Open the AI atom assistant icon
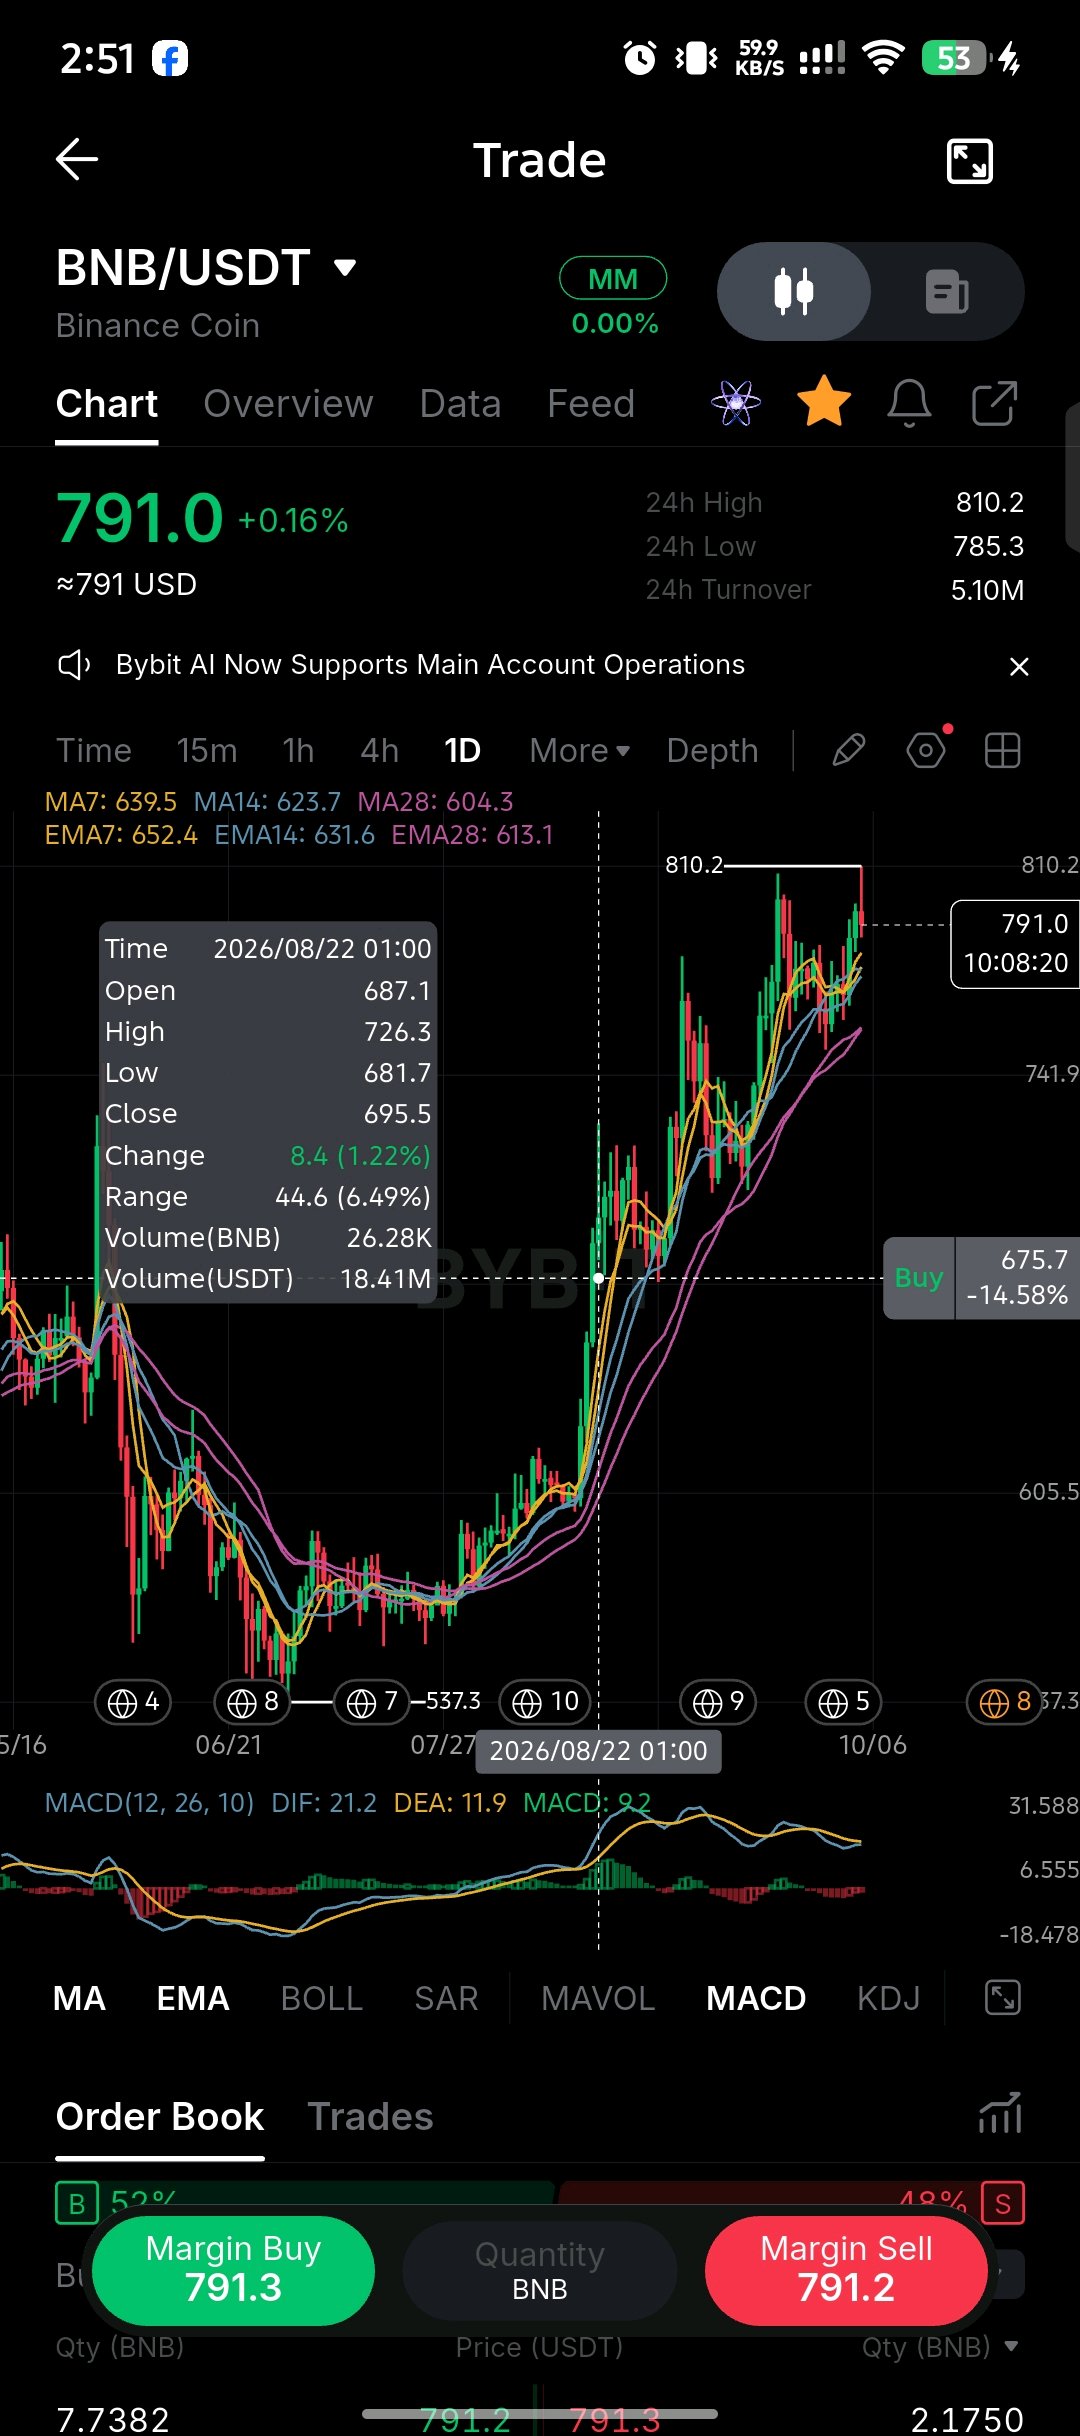The width and height of the screenshot is (1080, 2436). [x=736, y=403]
